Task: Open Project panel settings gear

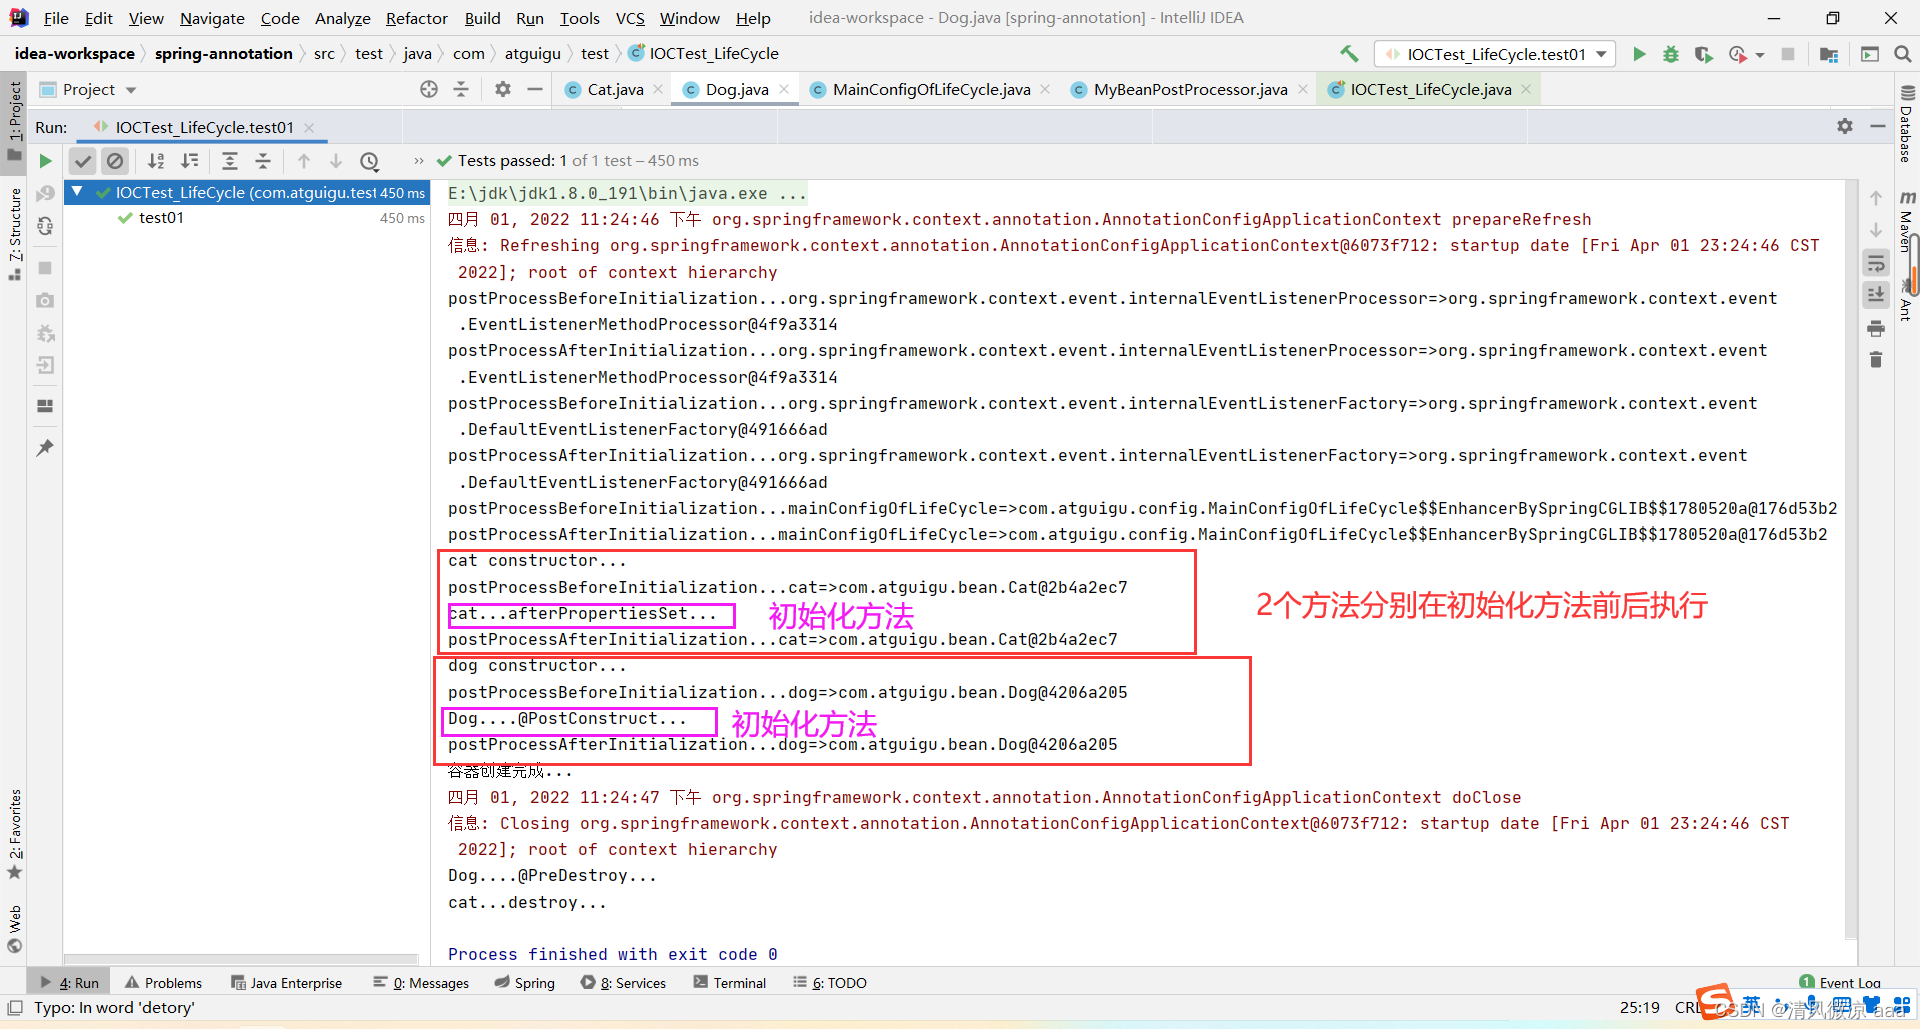Action: tap(503, 89)
